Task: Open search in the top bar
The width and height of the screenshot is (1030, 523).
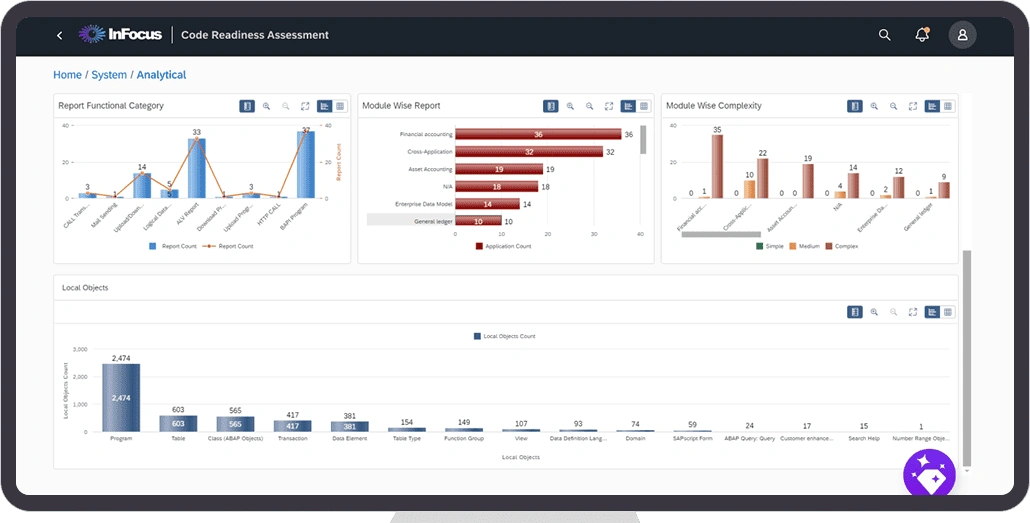Action: click(884, 35)
